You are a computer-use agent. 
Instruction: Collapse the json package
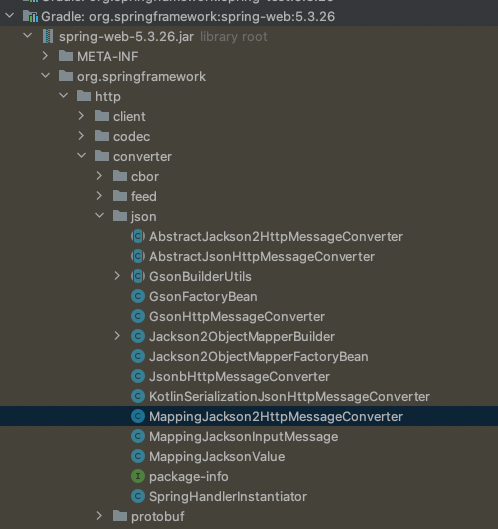[100, 215]
